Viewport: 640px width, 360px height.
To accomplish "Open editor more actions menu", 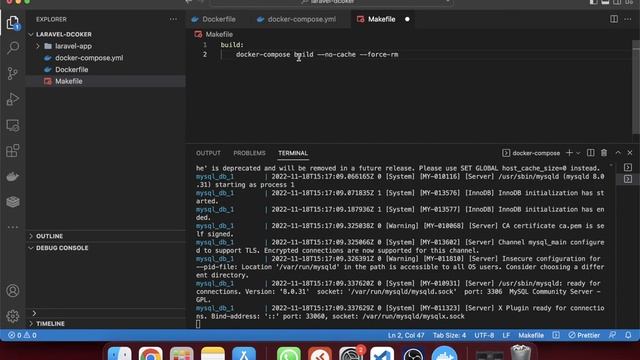I will tap(628, 19).
